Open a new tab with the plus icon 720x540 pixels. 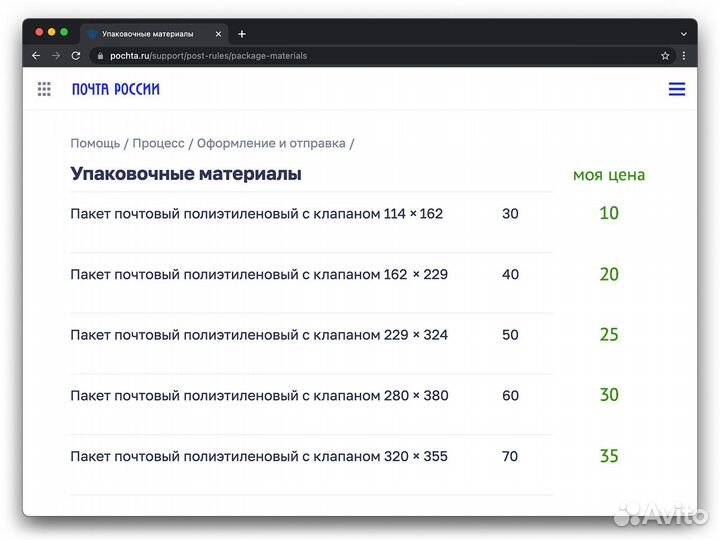[242, 34]
